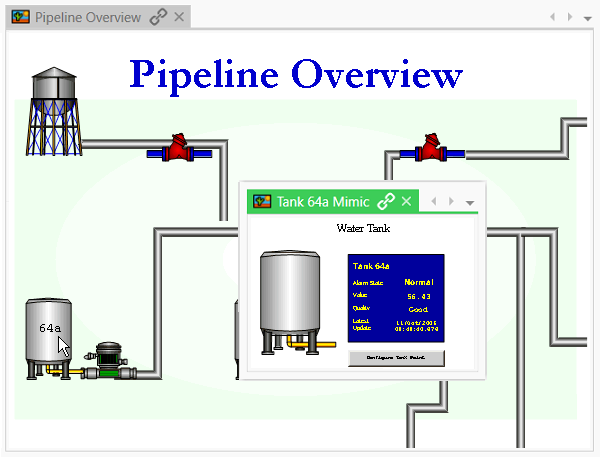Close the Tank 64a Mimic tab
The image size is (600, 457).
point(407,201)
